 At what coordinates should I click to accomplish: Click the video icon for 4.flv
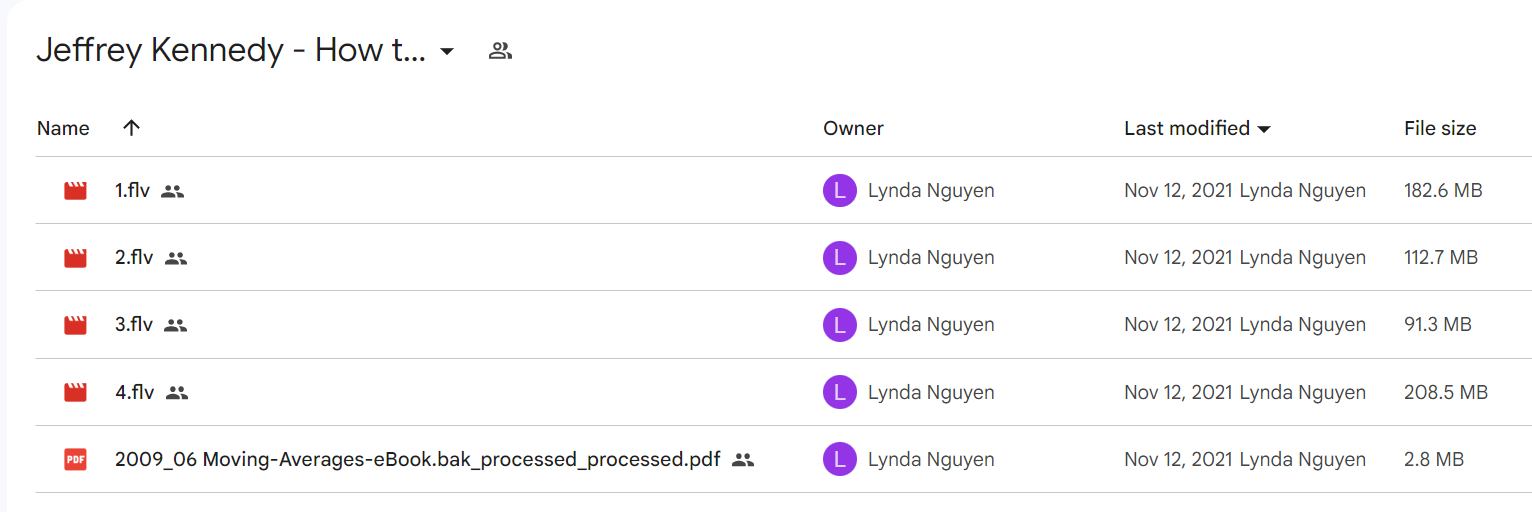[x=75, y=392]
